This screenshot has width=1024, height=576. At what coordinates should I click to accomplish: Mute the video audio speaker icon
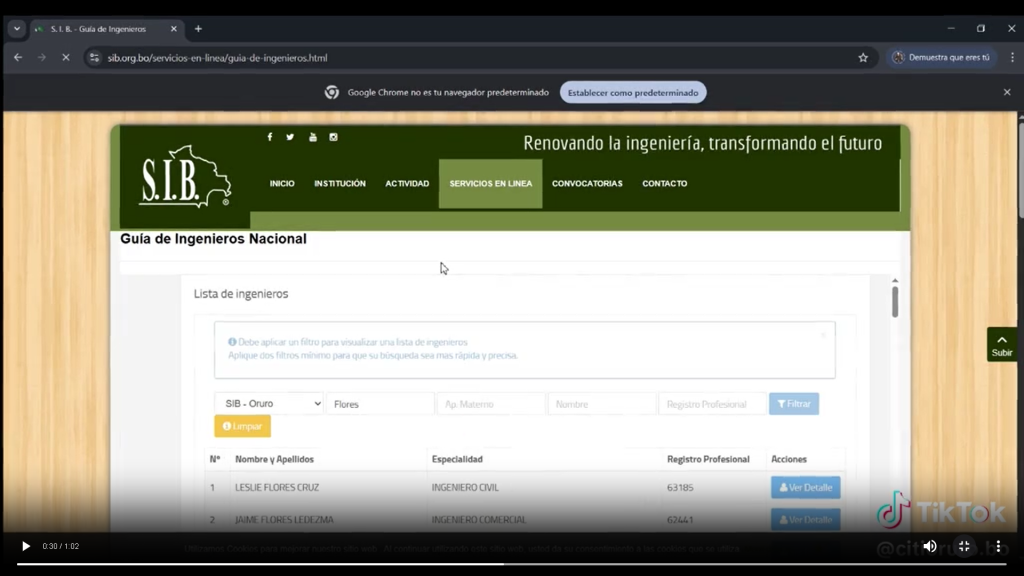tap(930, 546)
